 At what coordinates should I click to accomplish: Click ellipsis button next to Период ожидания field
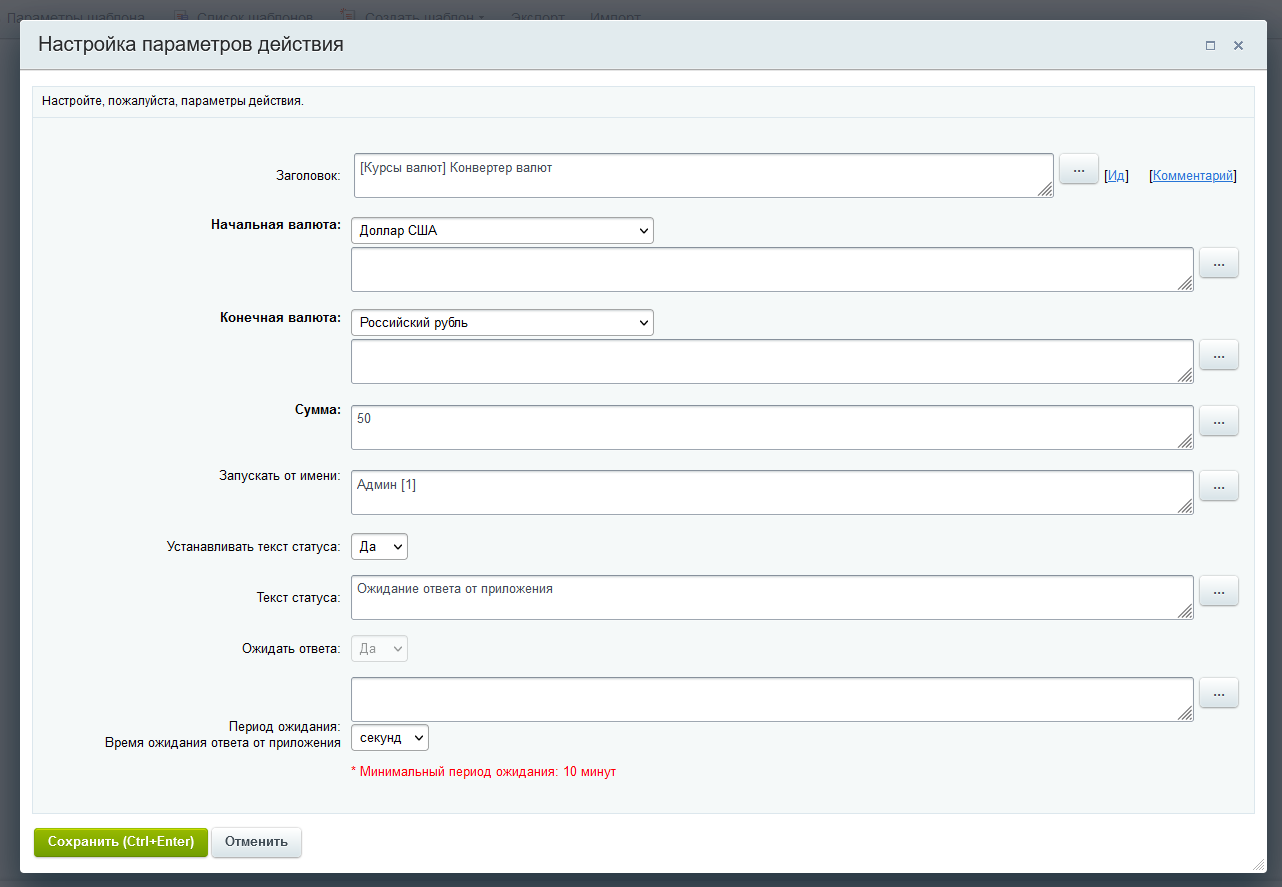1218,693
